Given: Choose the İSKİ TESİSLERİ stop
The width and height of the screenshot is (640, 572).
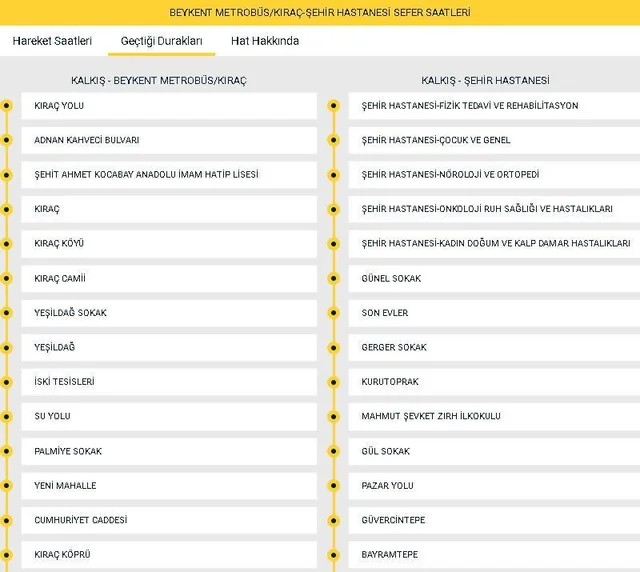Looking at the screenshot, I should 168,382.
